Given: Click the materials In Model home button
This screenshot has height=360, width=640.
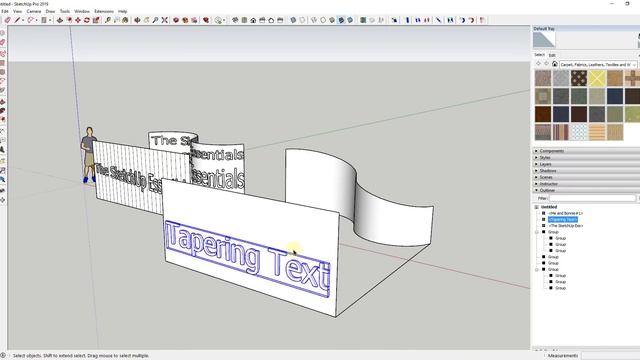Looking at the screenshot, I should pos(554,64).
